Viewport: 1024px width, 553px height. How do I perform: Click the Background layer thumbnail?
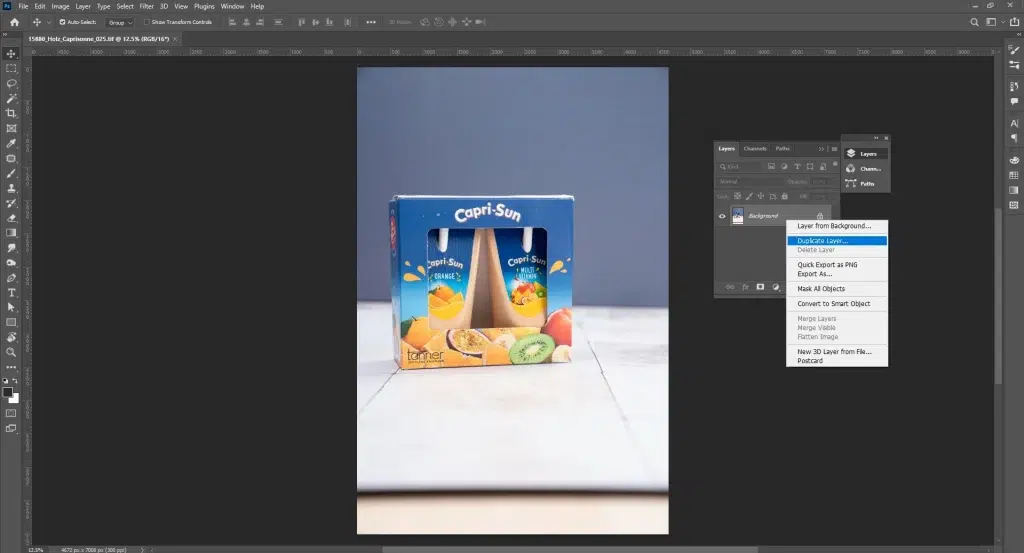pyautogui.click(x=738, y=216)
